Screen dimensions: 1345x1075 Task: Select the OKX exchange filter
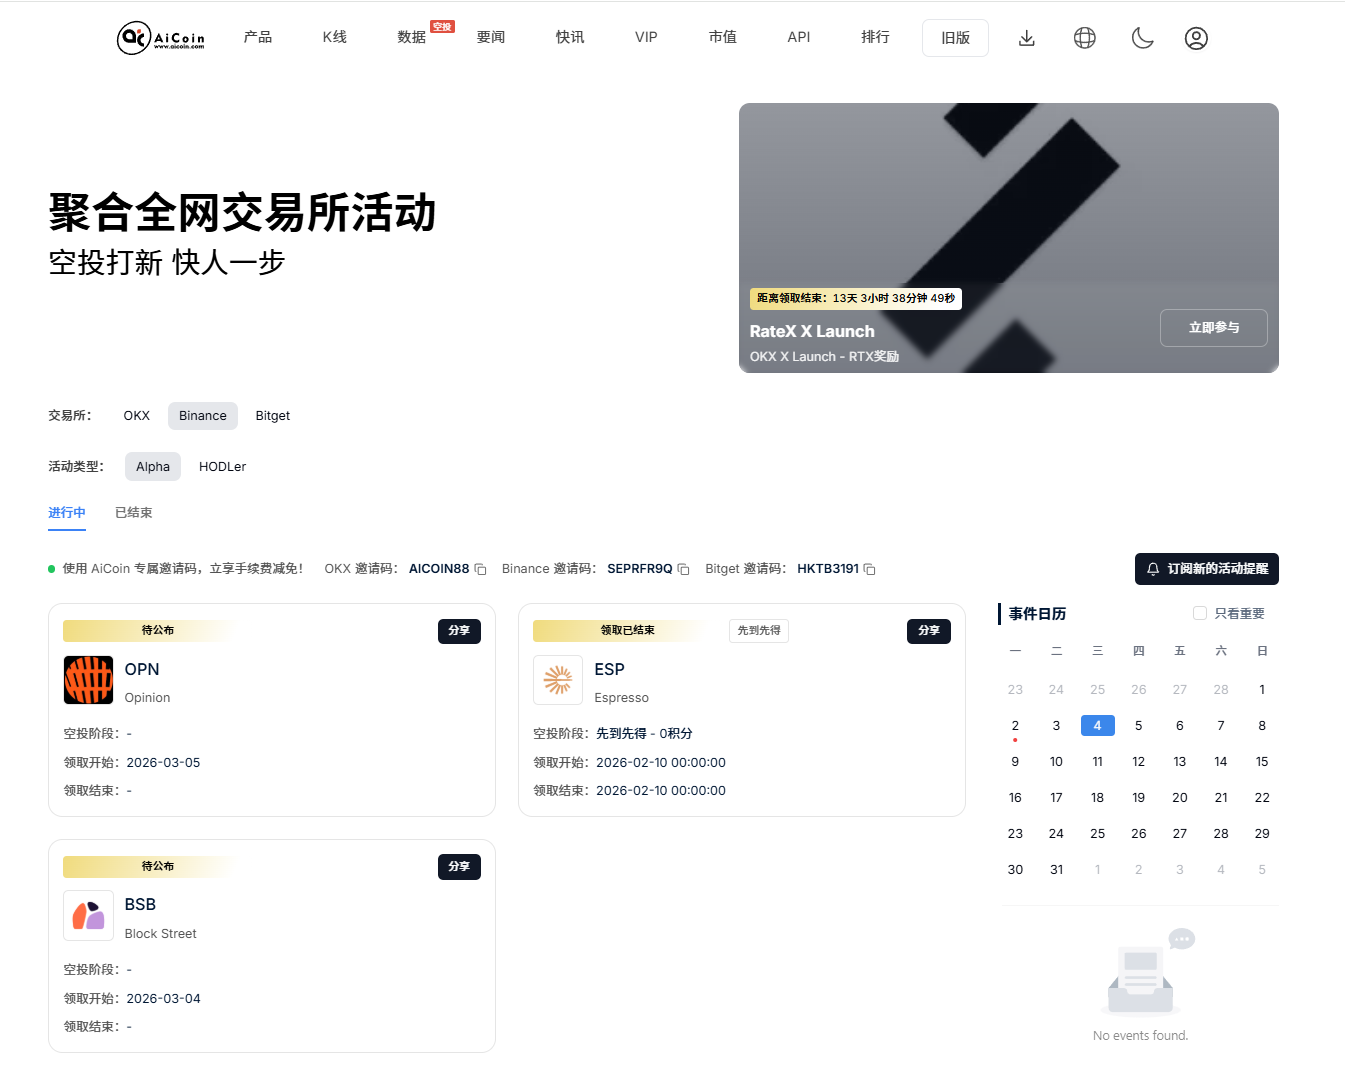[x=136, y=415]
